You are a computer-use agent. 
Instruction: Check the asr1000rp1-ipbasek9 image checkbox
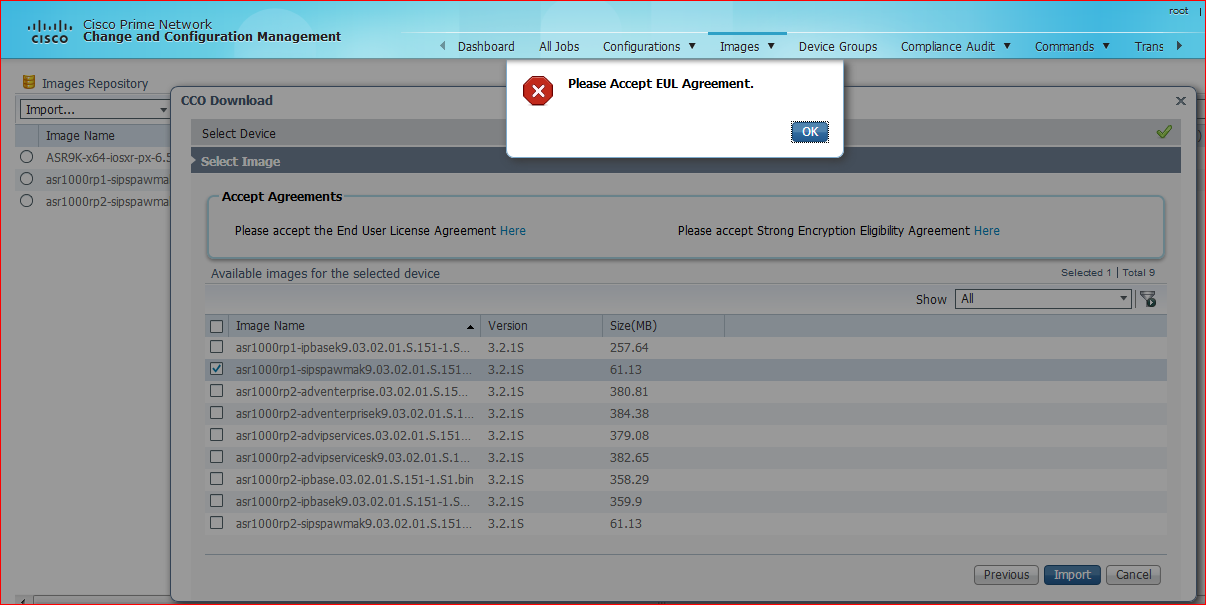(x=217, y=347)
